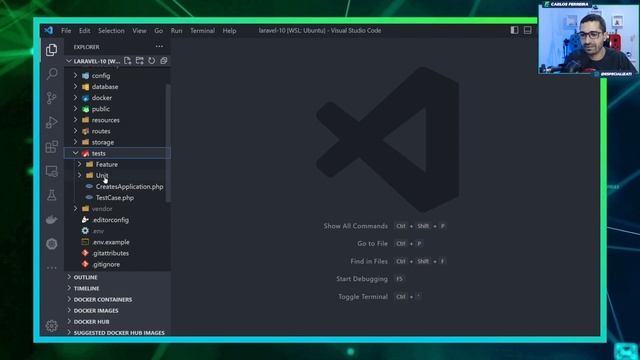Open the .editorconfig file
640x360 pixels.
(x=118, y=220)
